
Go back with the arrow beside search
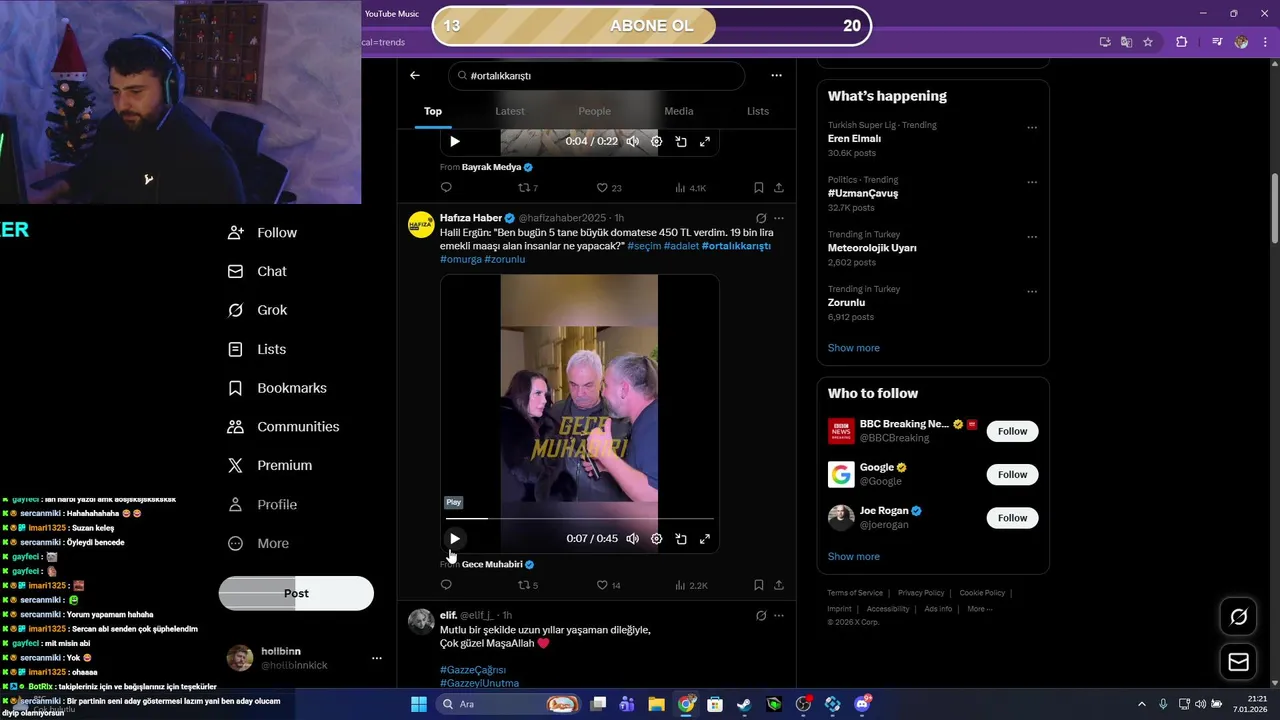415,75
